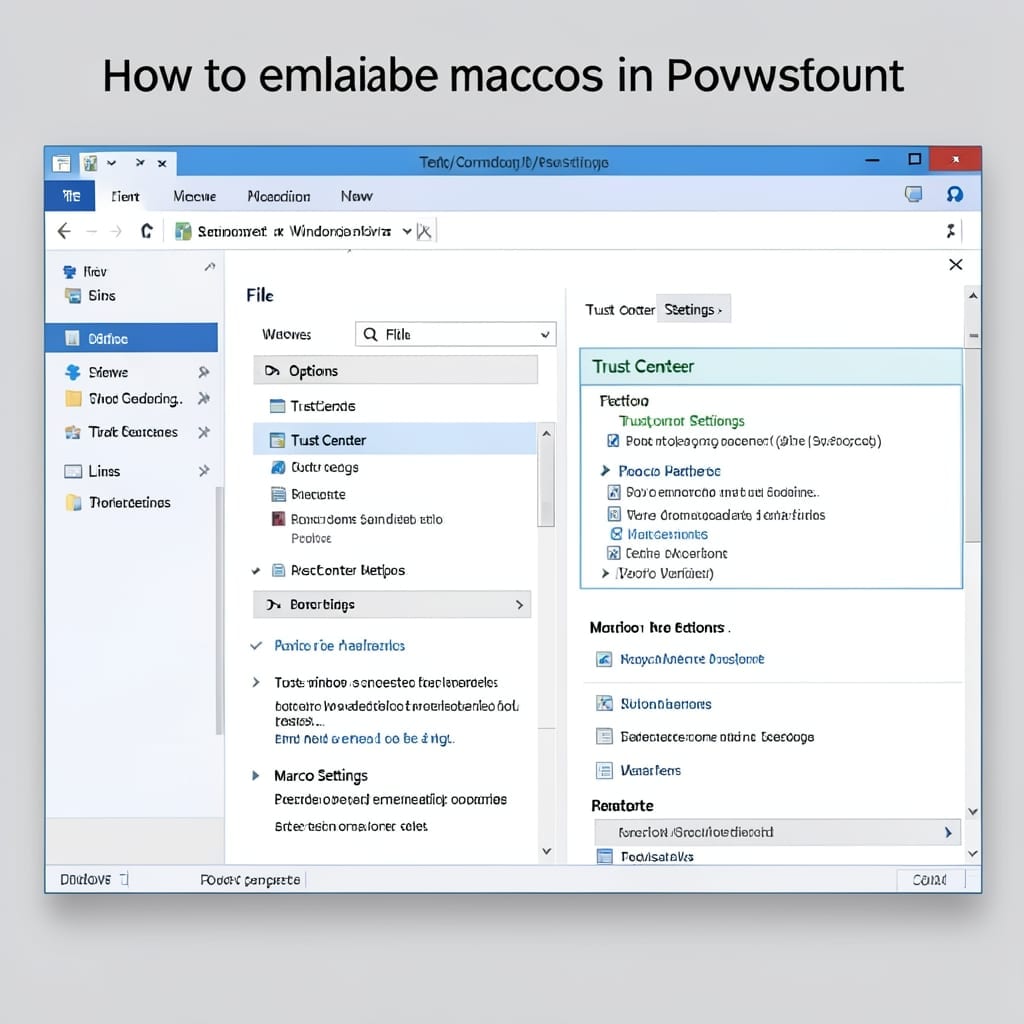This screenshot has width=1024, height=1024.
Task: Open the File ribbon tab
Action: point(71,196)
